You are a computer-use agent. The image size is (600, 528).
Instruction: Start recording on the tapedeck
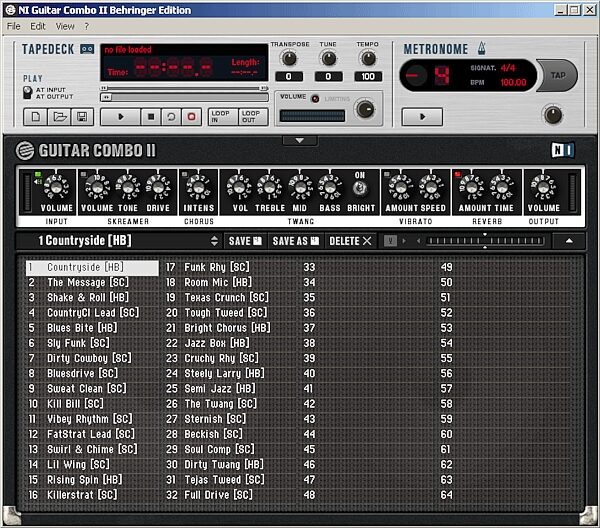(192, 117)
